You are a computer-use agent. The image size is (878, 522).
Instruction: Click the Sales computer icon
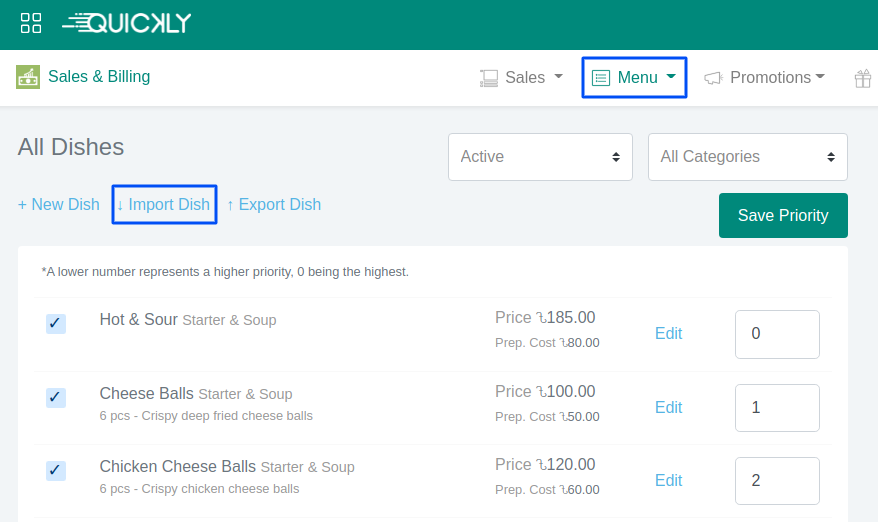[489, 78]
